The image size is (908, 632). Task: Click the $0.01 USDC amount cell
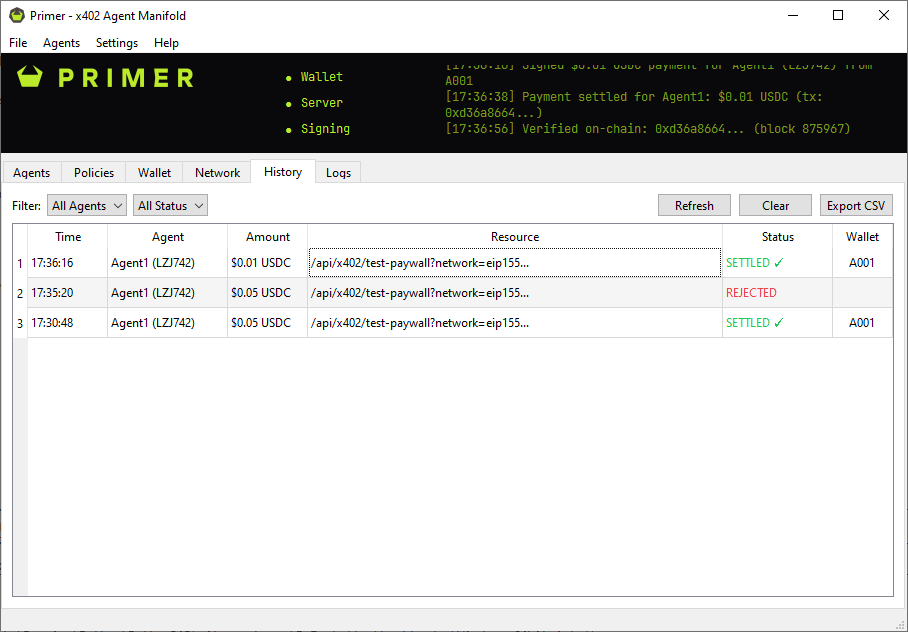(x=268, y=263)
